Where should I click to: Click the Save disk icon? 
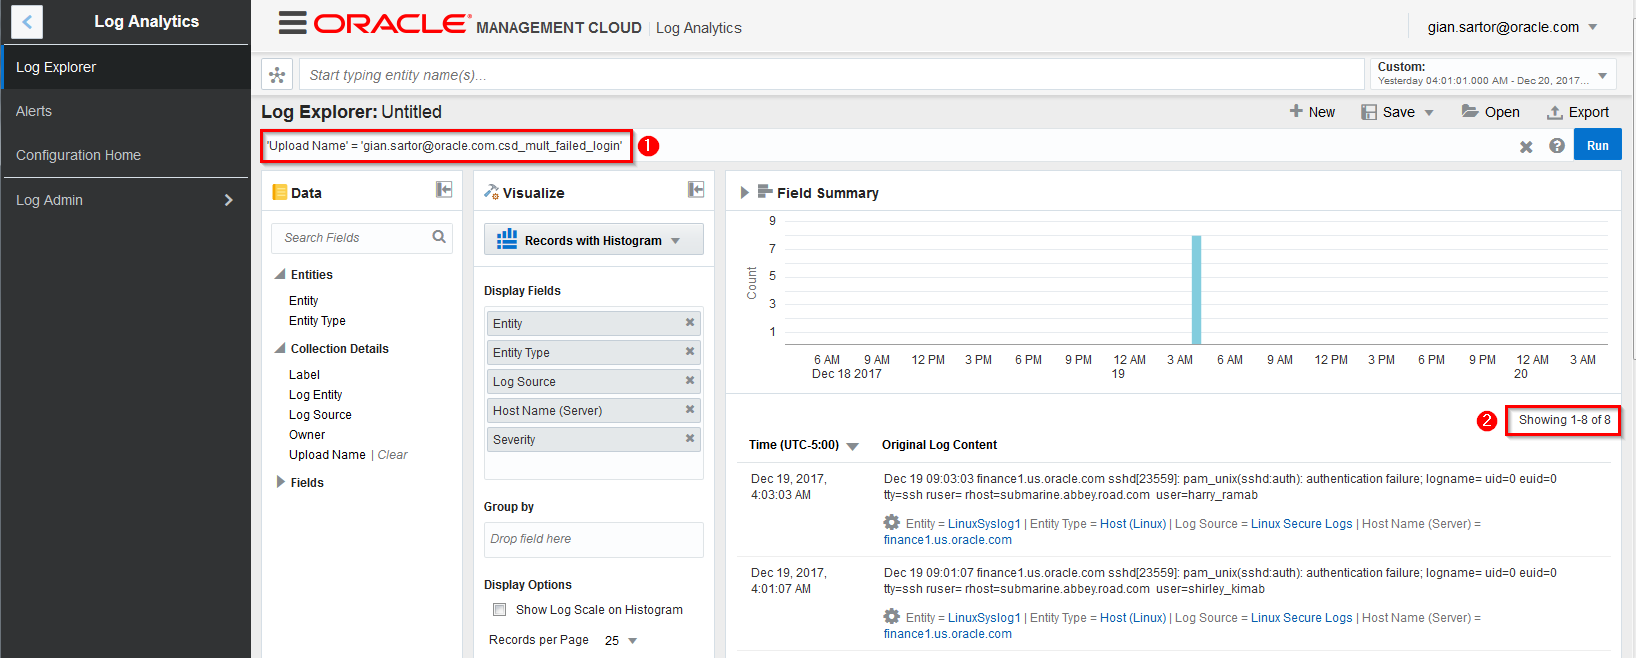coord(1369,112)
